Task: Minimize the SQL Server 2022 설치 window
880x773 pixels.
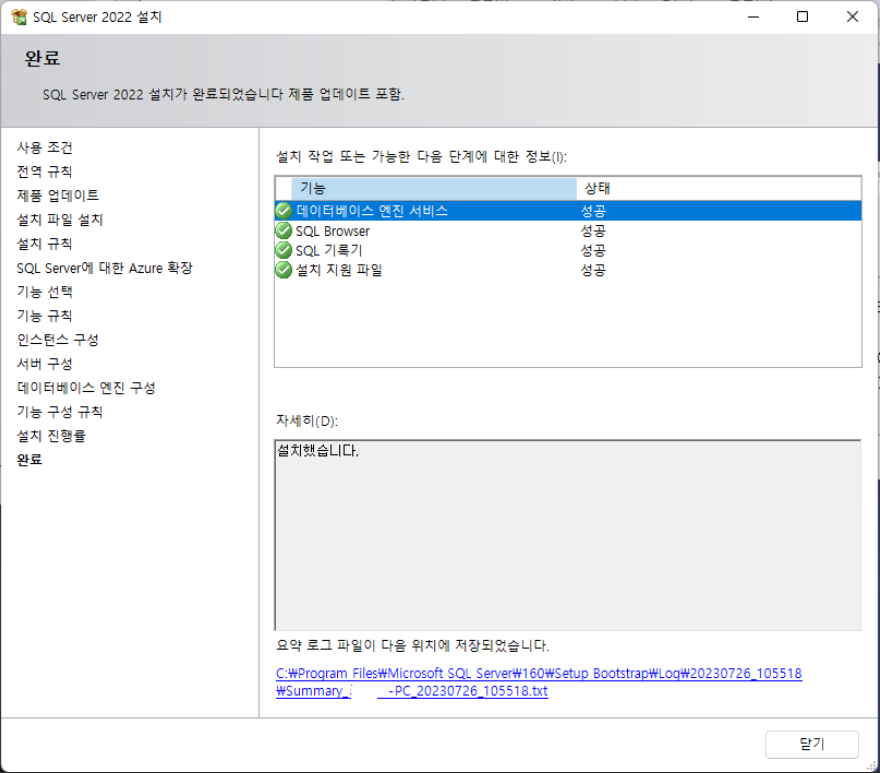Action: pyautogui.click(x=753, y=17)
